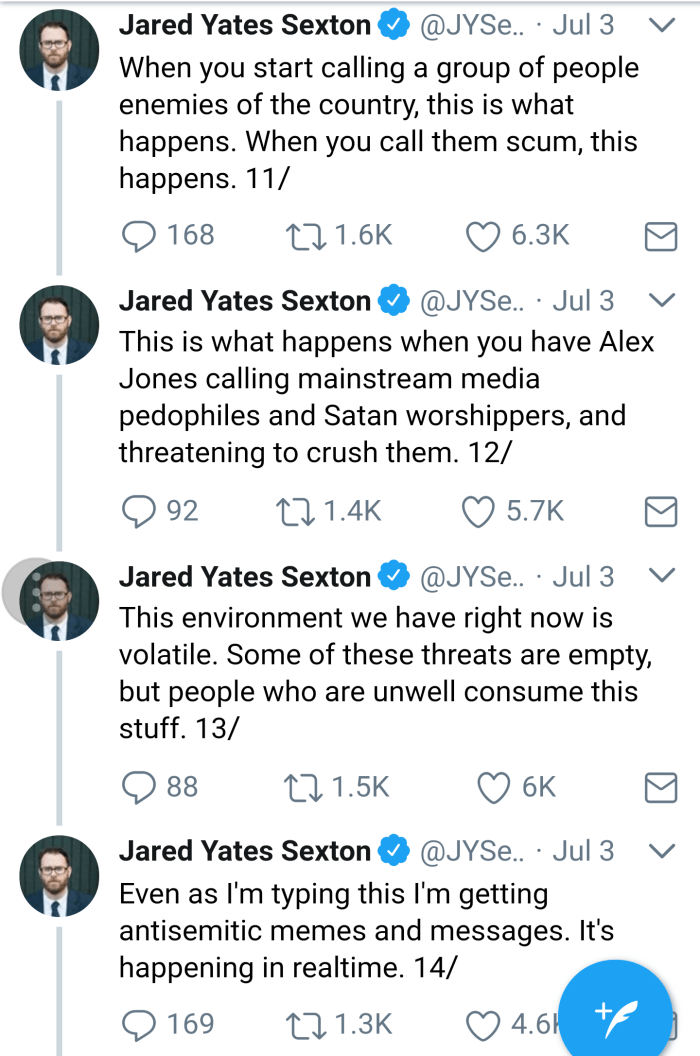Like the tweet with 6.3K likes
Image resolution: width=700 pixels, height=1056 pixels.
point(484,235)
